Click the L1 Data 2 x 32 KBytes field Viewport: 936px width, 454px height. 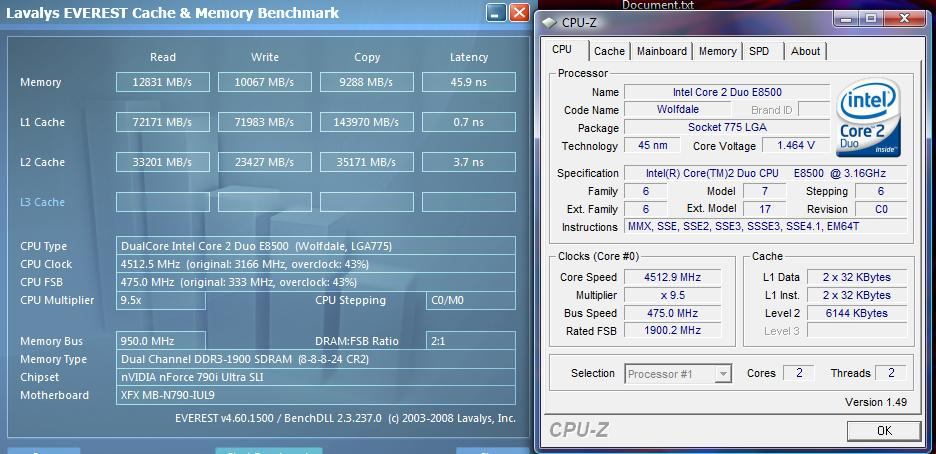857,277
